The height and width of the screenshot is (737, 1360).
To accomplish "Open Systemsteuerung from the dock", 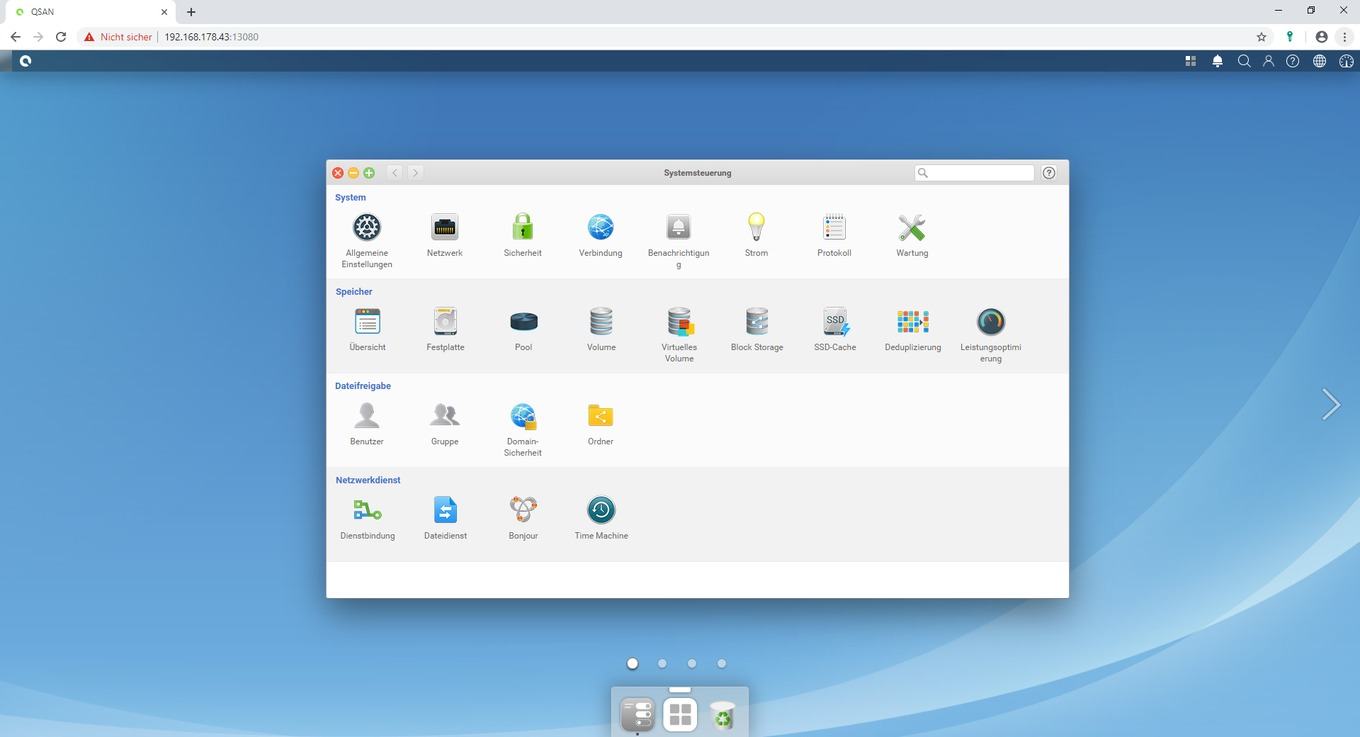I will click(x=637, y=714).
